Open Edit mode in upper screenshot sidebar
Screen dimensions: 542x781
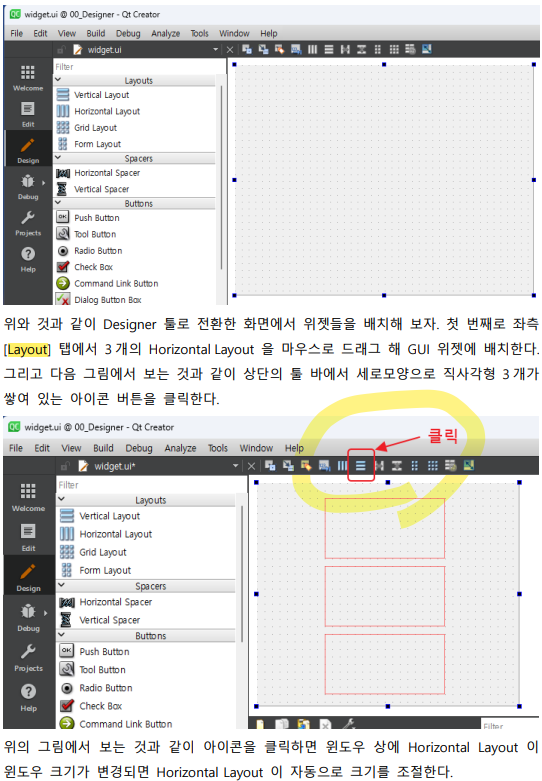pyautogui.click(x=28, y=114)
